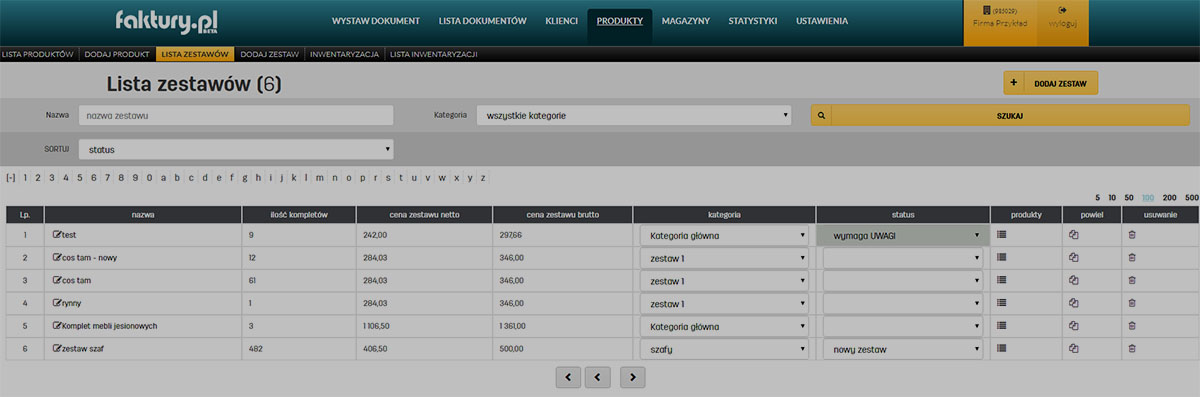This screenshot has width=1200, height=397.
Task: Delete cos tam - nowy with trash icon
Action: click(1132, 258)
